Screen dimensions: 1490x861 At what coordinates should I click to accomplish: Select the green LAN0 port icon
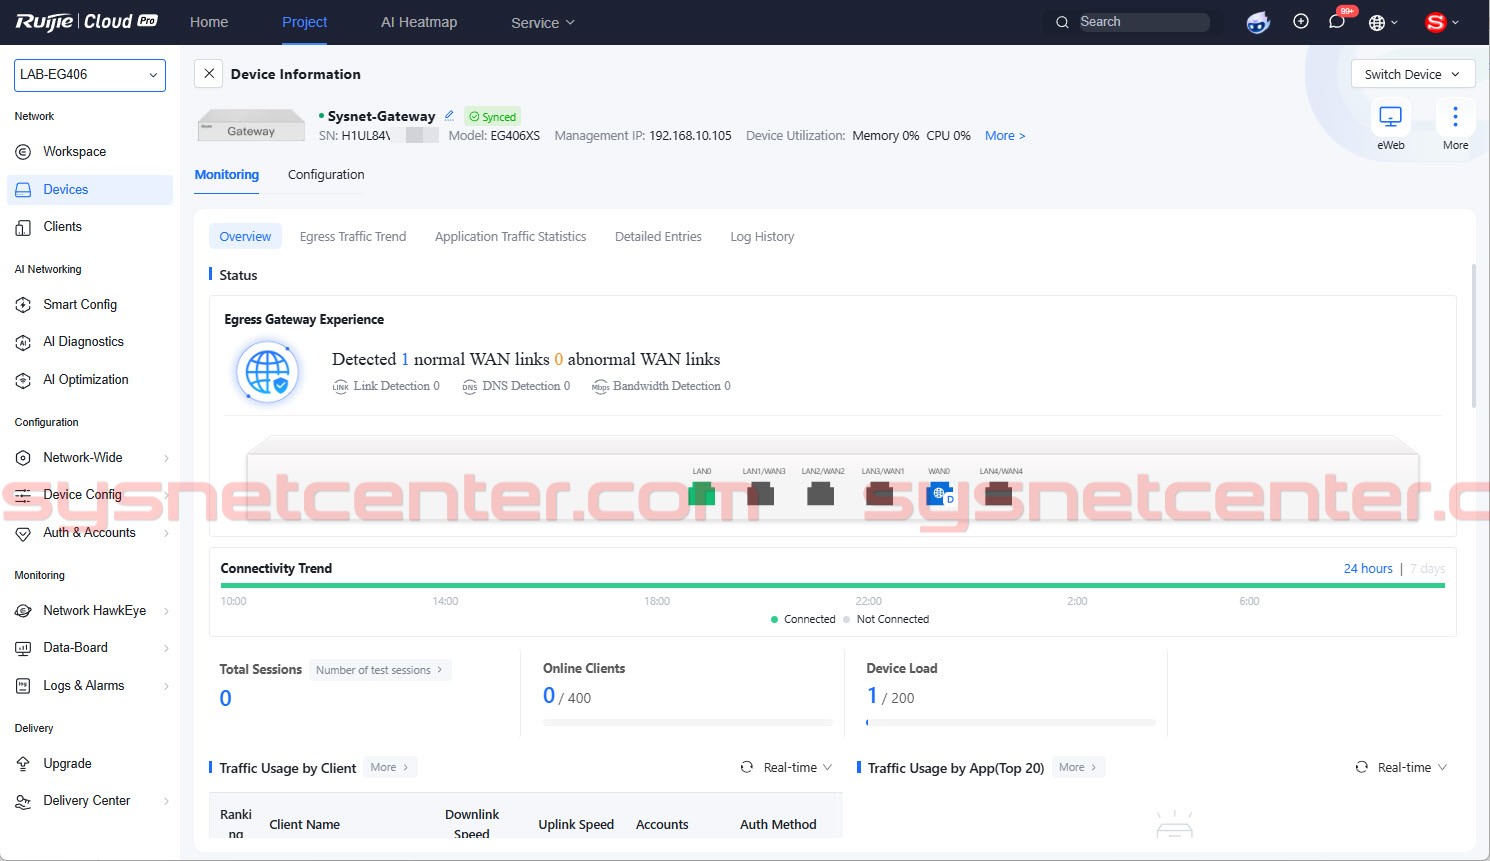click(x=701, y=493)
